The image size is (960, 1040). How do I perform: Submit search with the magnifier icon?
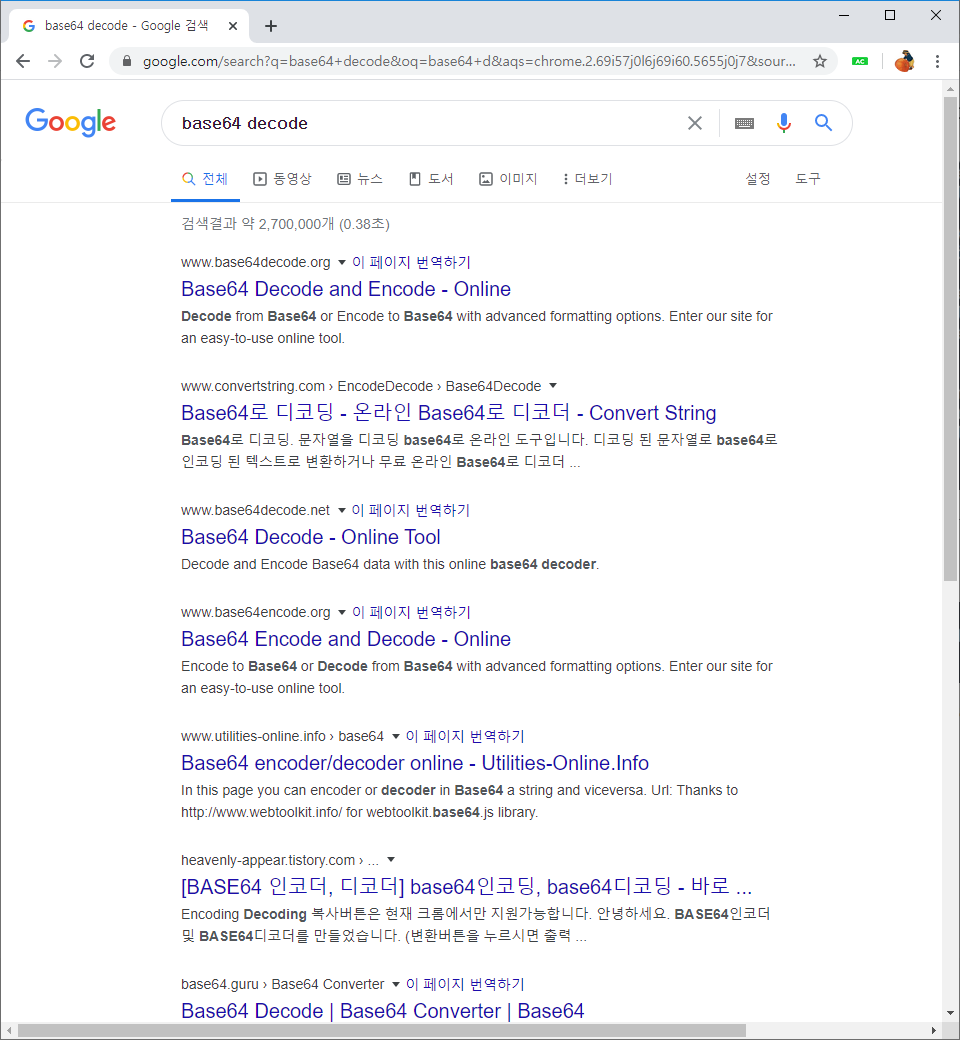[x=823, y=123]
